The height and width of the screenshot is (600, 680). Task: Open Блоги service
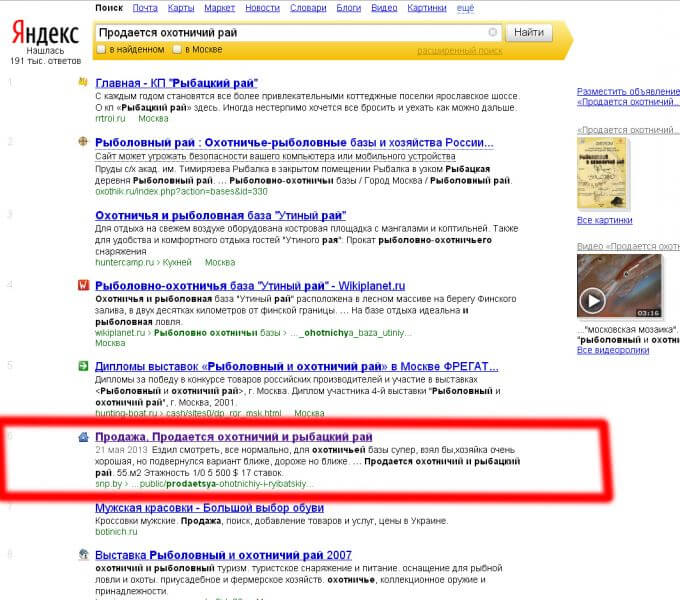(x=349, y=8)
